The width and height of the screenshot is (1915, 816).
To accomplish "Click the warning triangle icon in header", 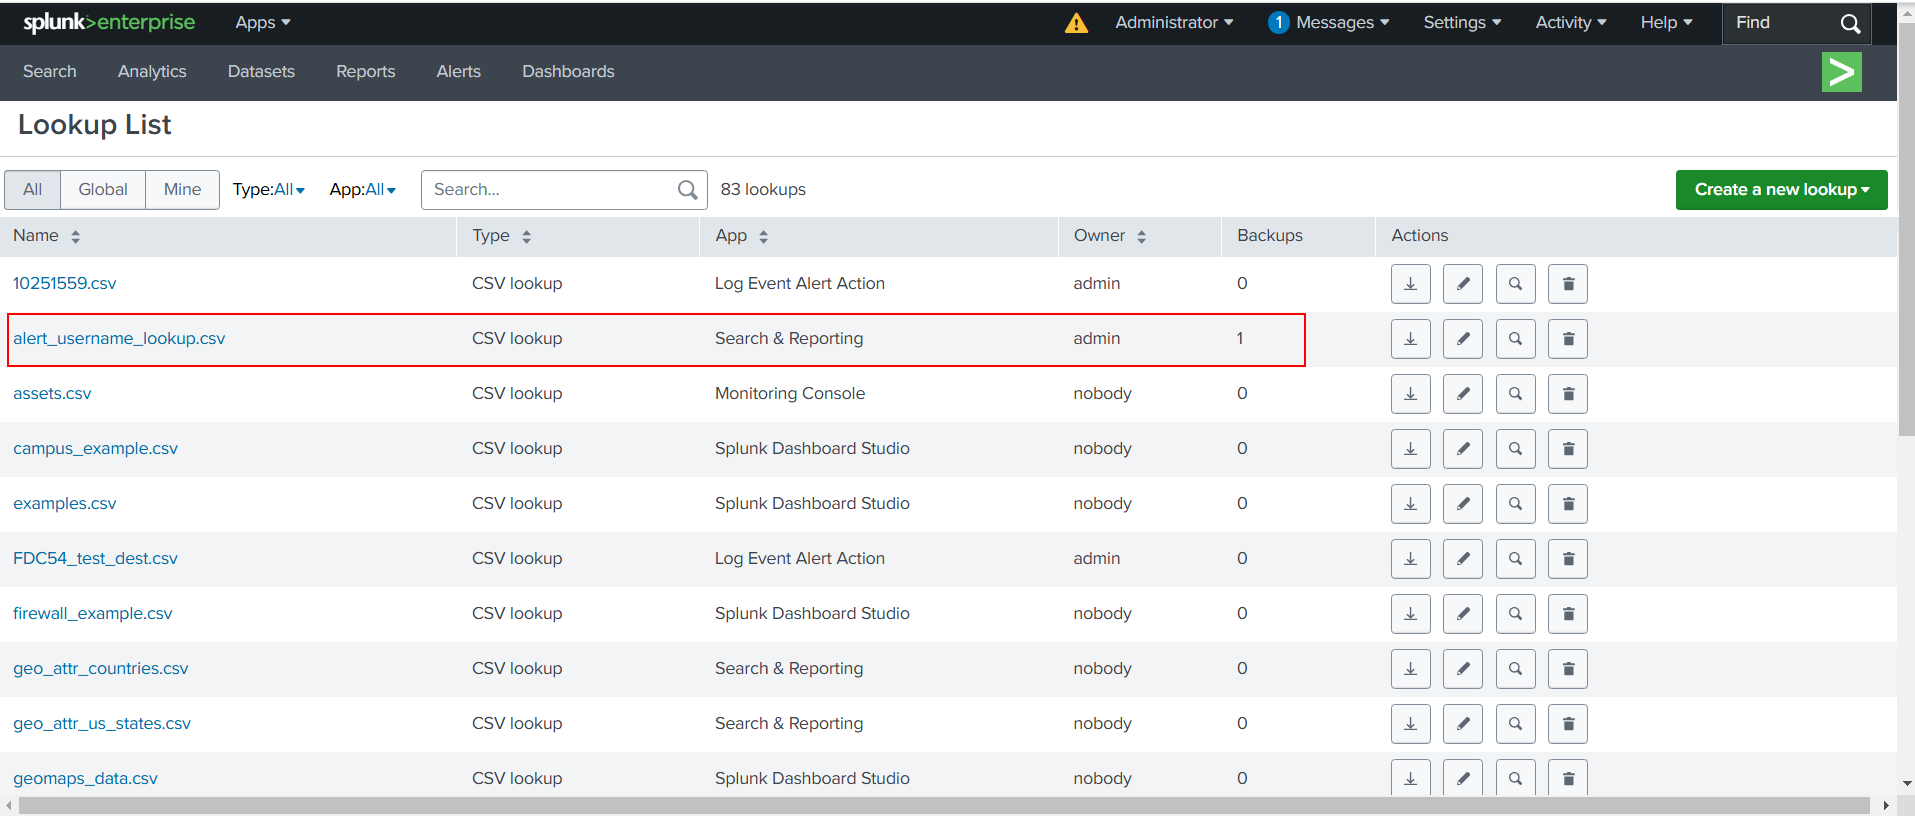I will click(1076, 23).
